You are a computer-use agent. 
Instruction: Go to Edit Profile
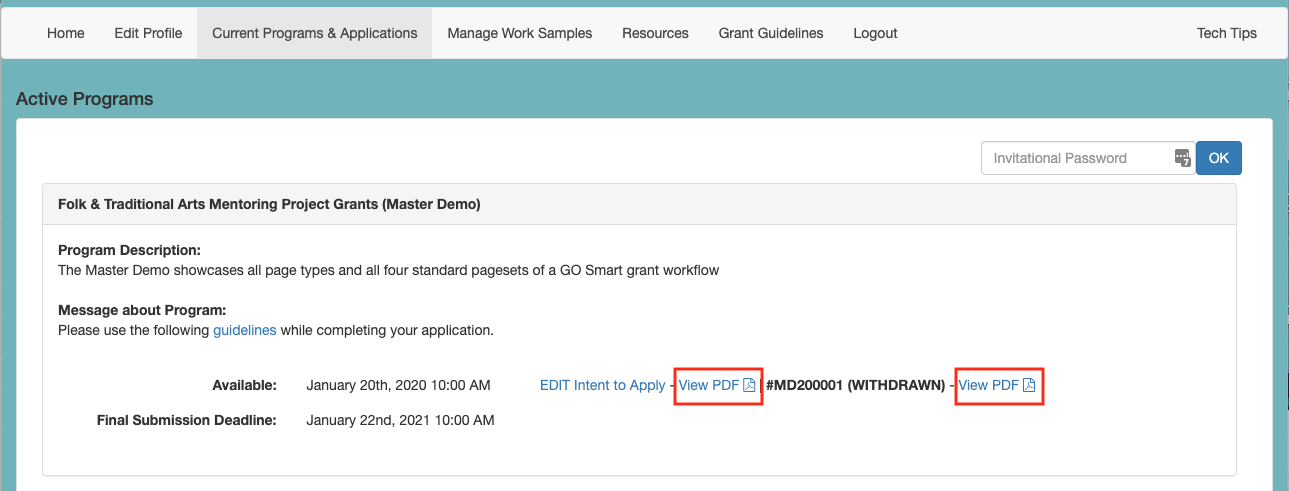tap(148, 33)
